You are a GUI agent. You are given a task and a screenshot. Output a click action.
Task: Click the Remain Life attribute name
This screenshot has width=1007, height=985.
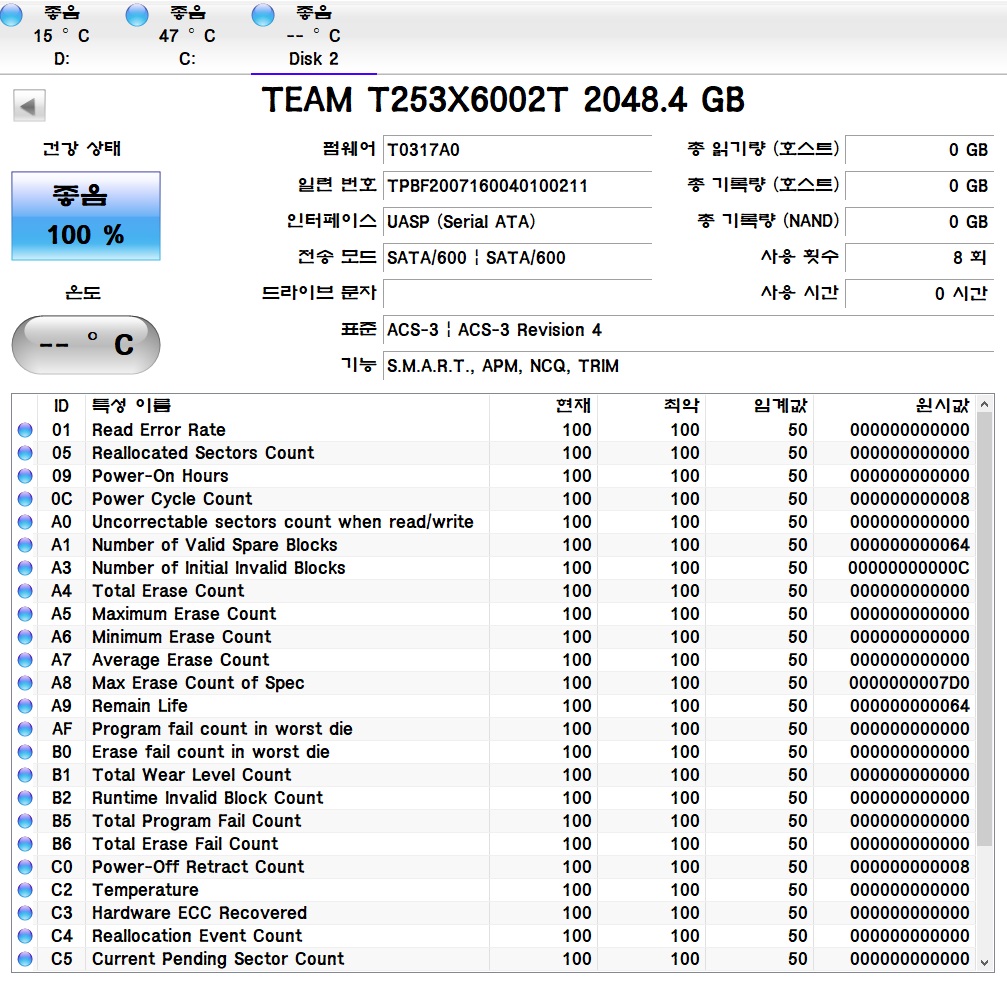coord(140,706)
